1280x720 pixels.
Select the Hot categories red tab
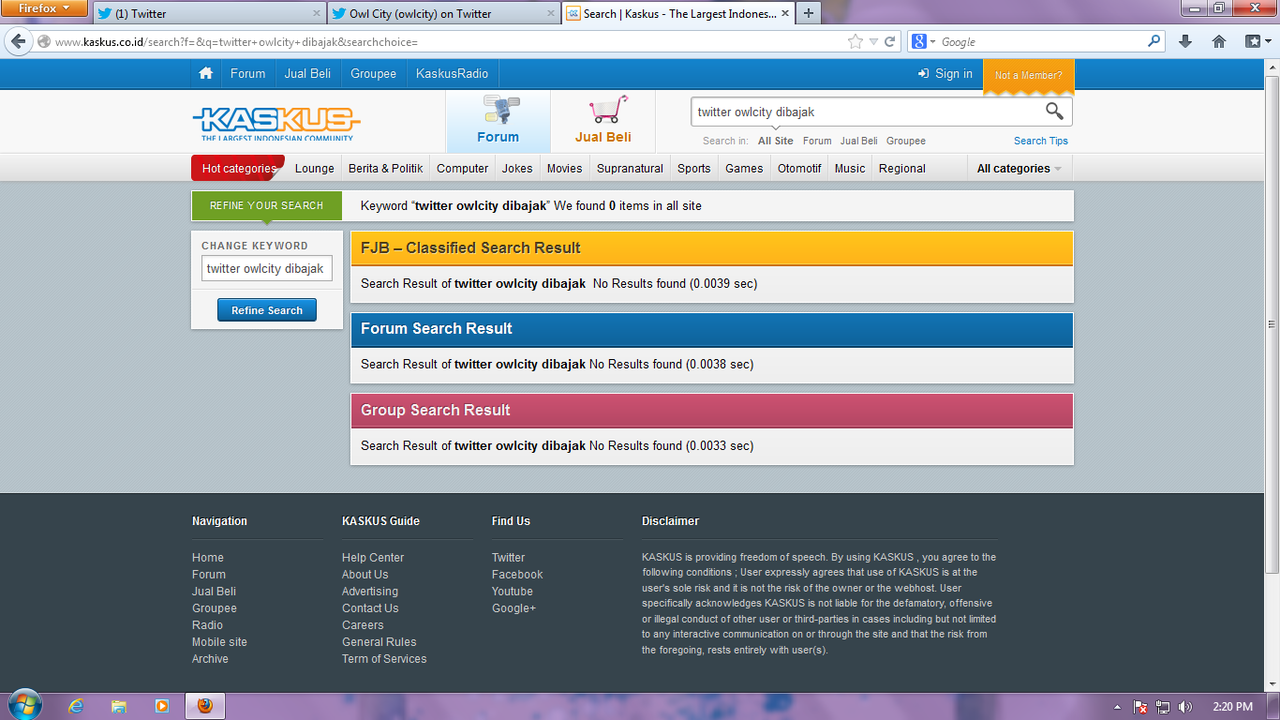(238, 168)
